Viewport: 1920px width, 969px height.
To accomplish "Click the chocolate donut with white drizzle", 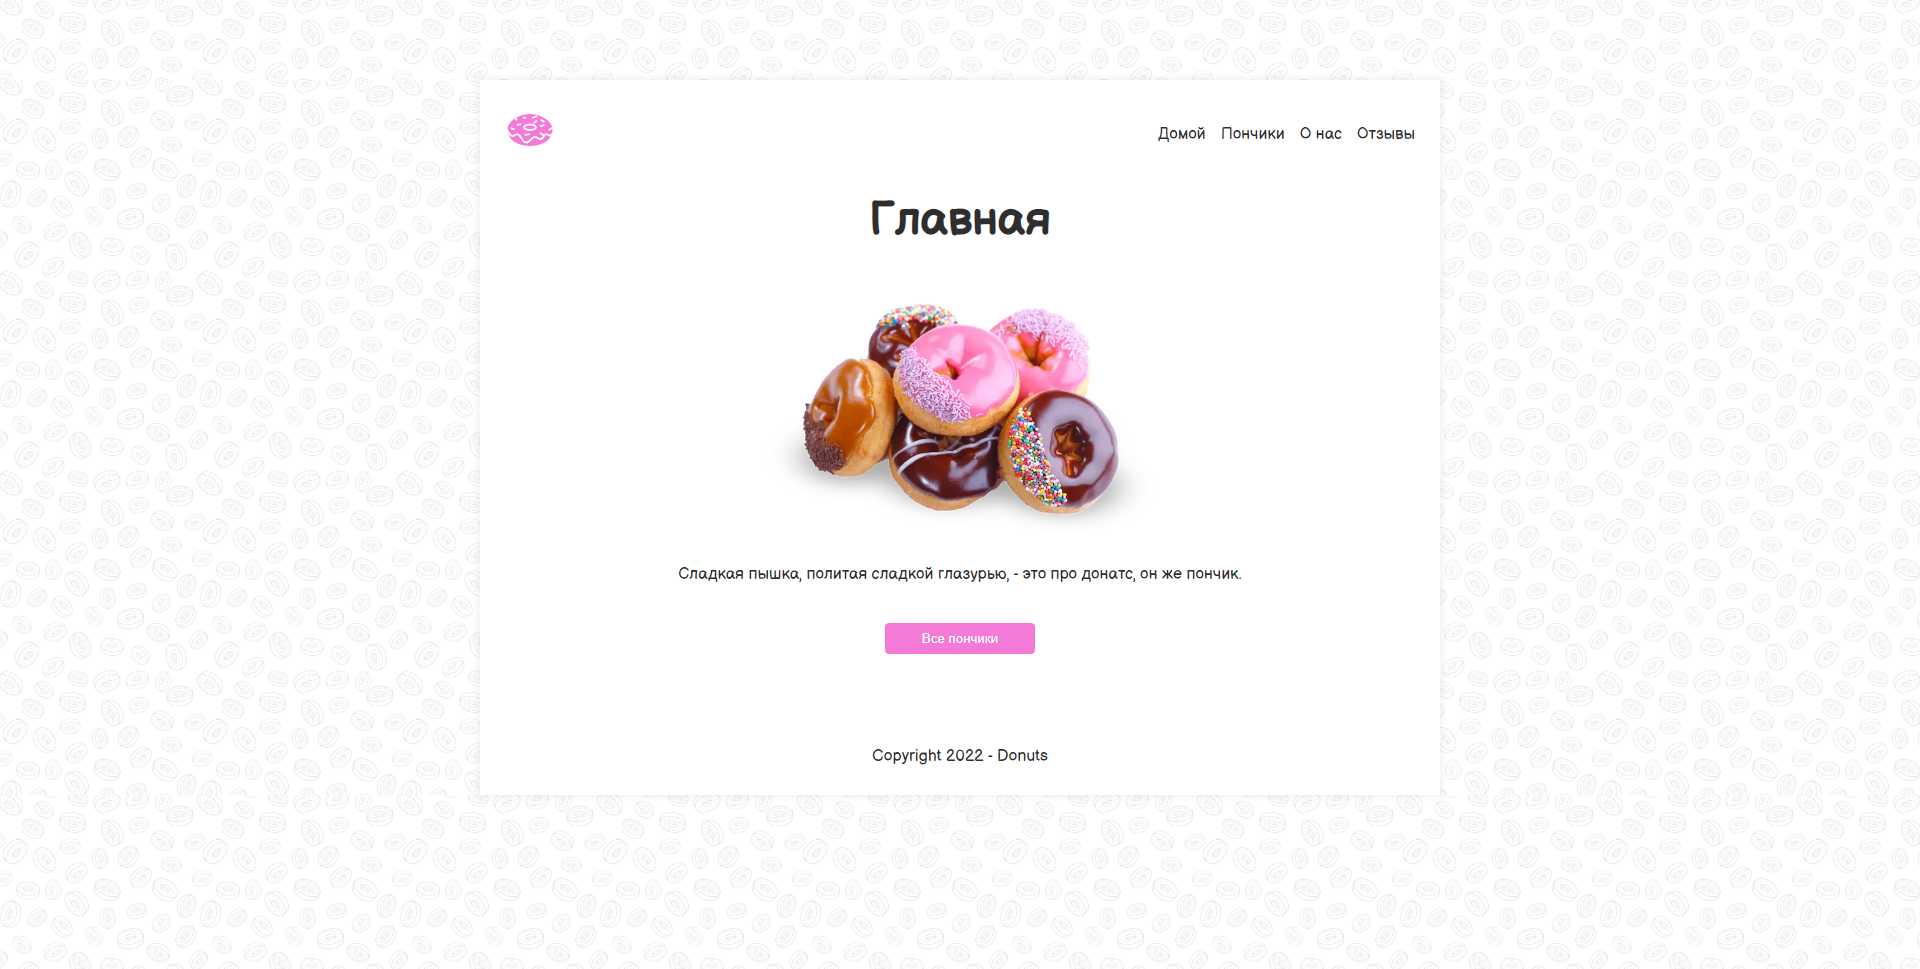I will point(942,465).
